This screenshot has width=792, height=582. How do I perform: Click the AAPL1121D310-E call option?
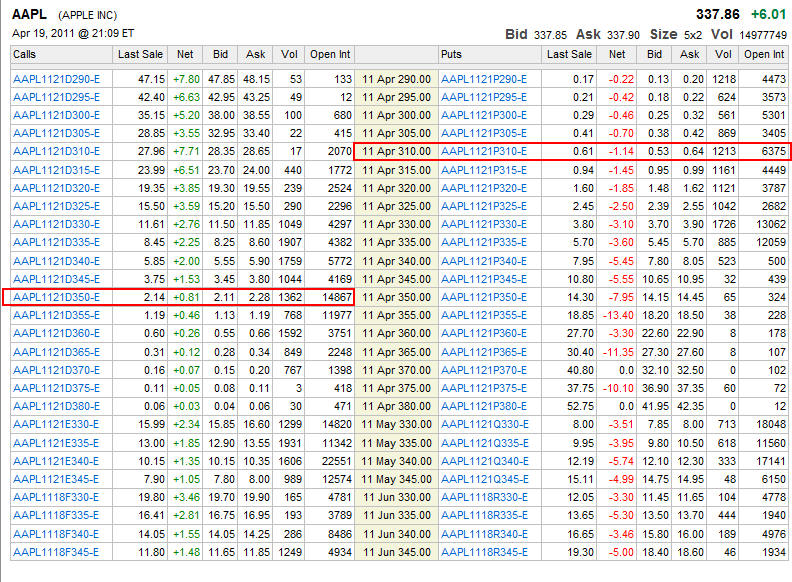57,151
